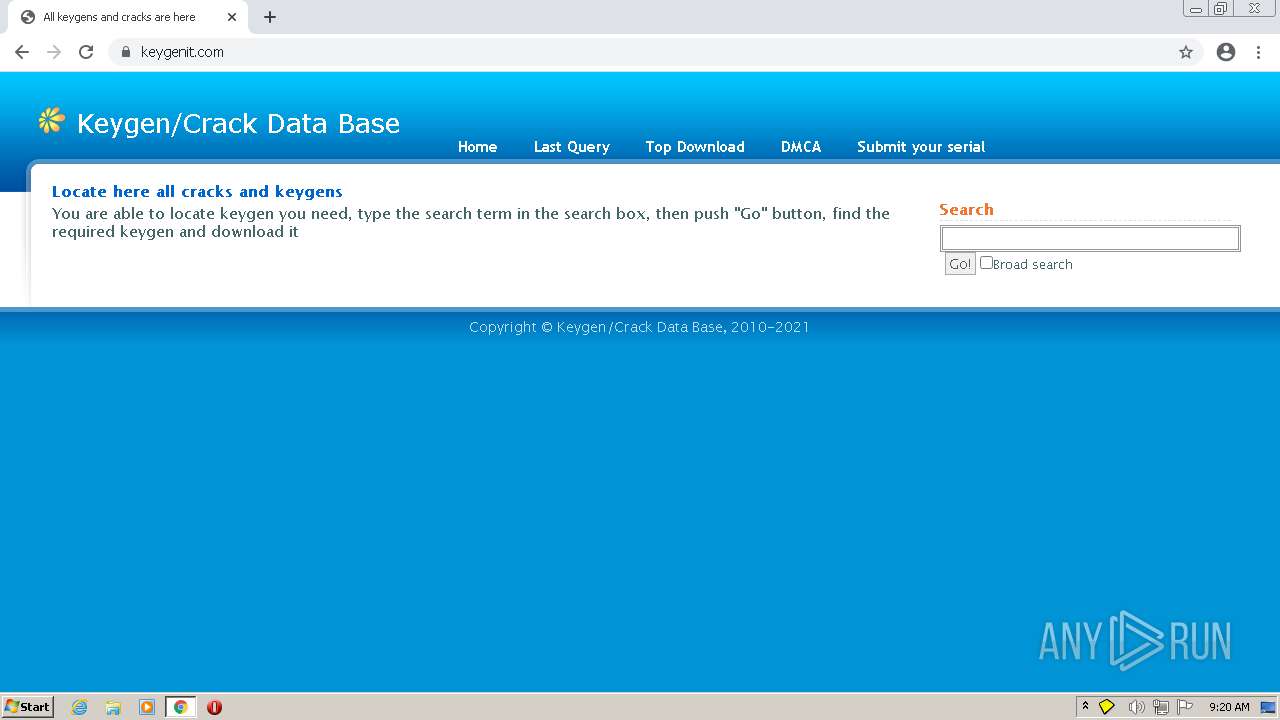
Task: Restore down the Chrome window
Action: (x=1220, y=9)
